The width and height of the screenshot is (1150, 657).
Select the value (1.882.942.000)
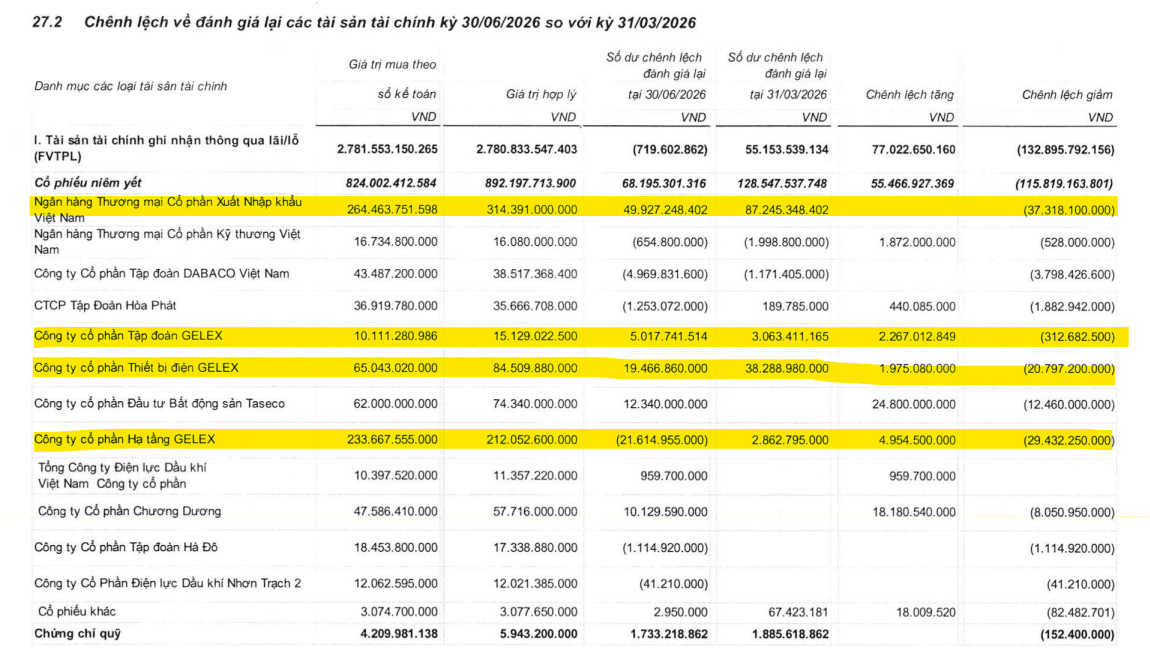(1072, 307)
